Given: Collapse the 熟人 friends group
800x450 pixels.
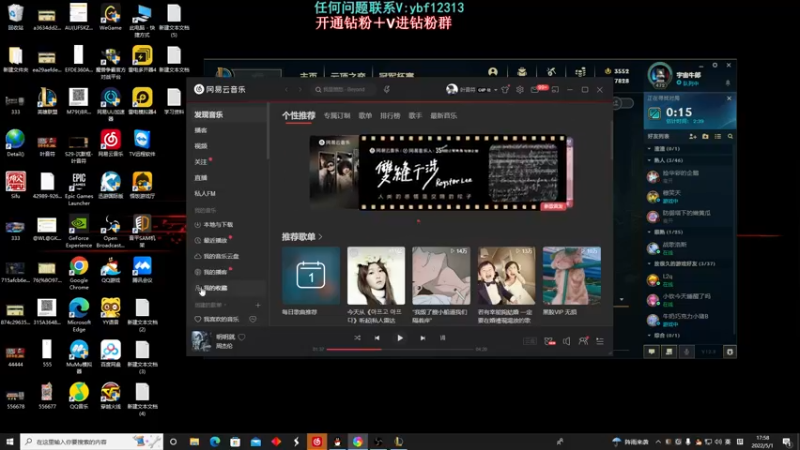Looking at the screenshot, I should 649,160.
